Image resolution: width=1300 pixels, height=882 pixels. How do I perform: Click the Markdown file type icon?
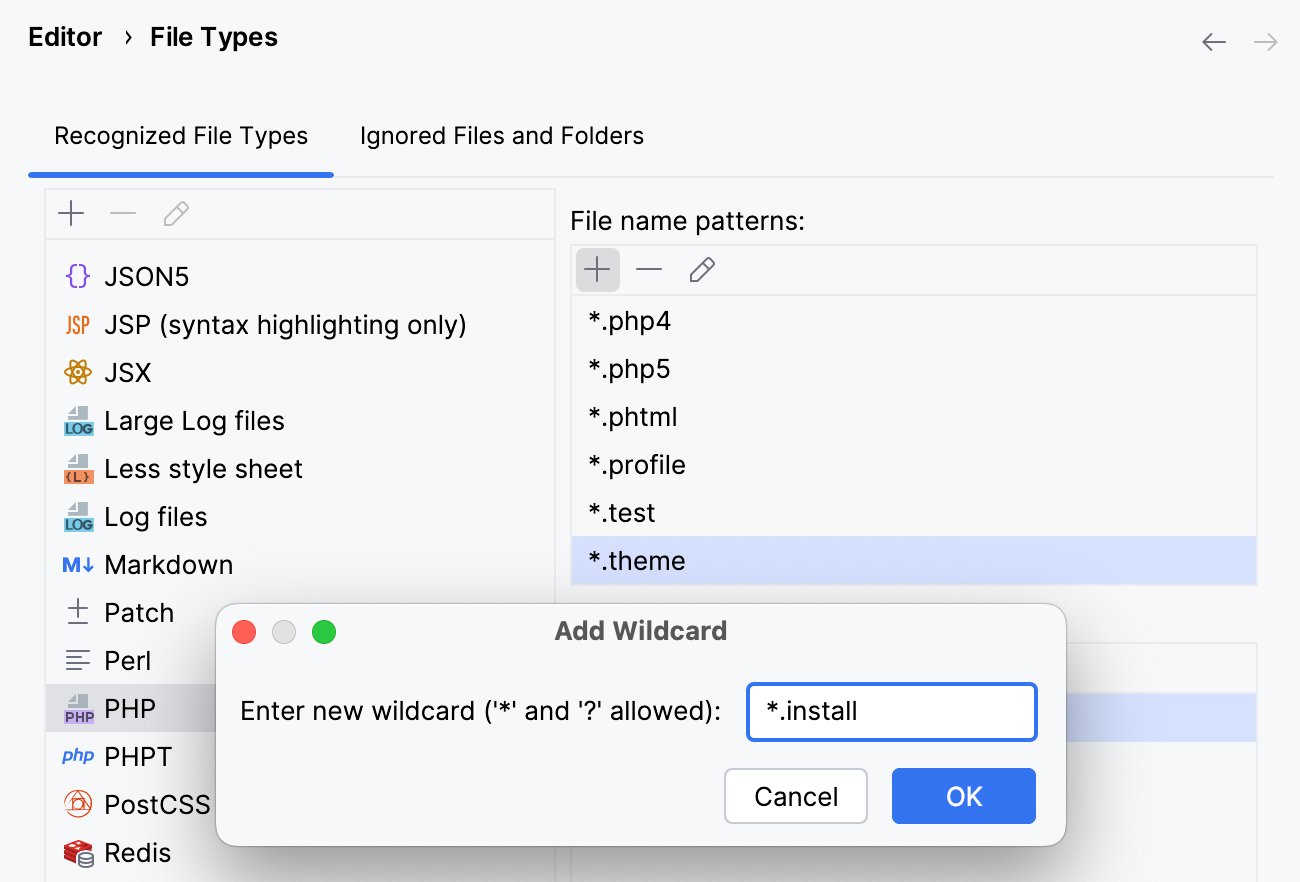(x=76, y=564)
